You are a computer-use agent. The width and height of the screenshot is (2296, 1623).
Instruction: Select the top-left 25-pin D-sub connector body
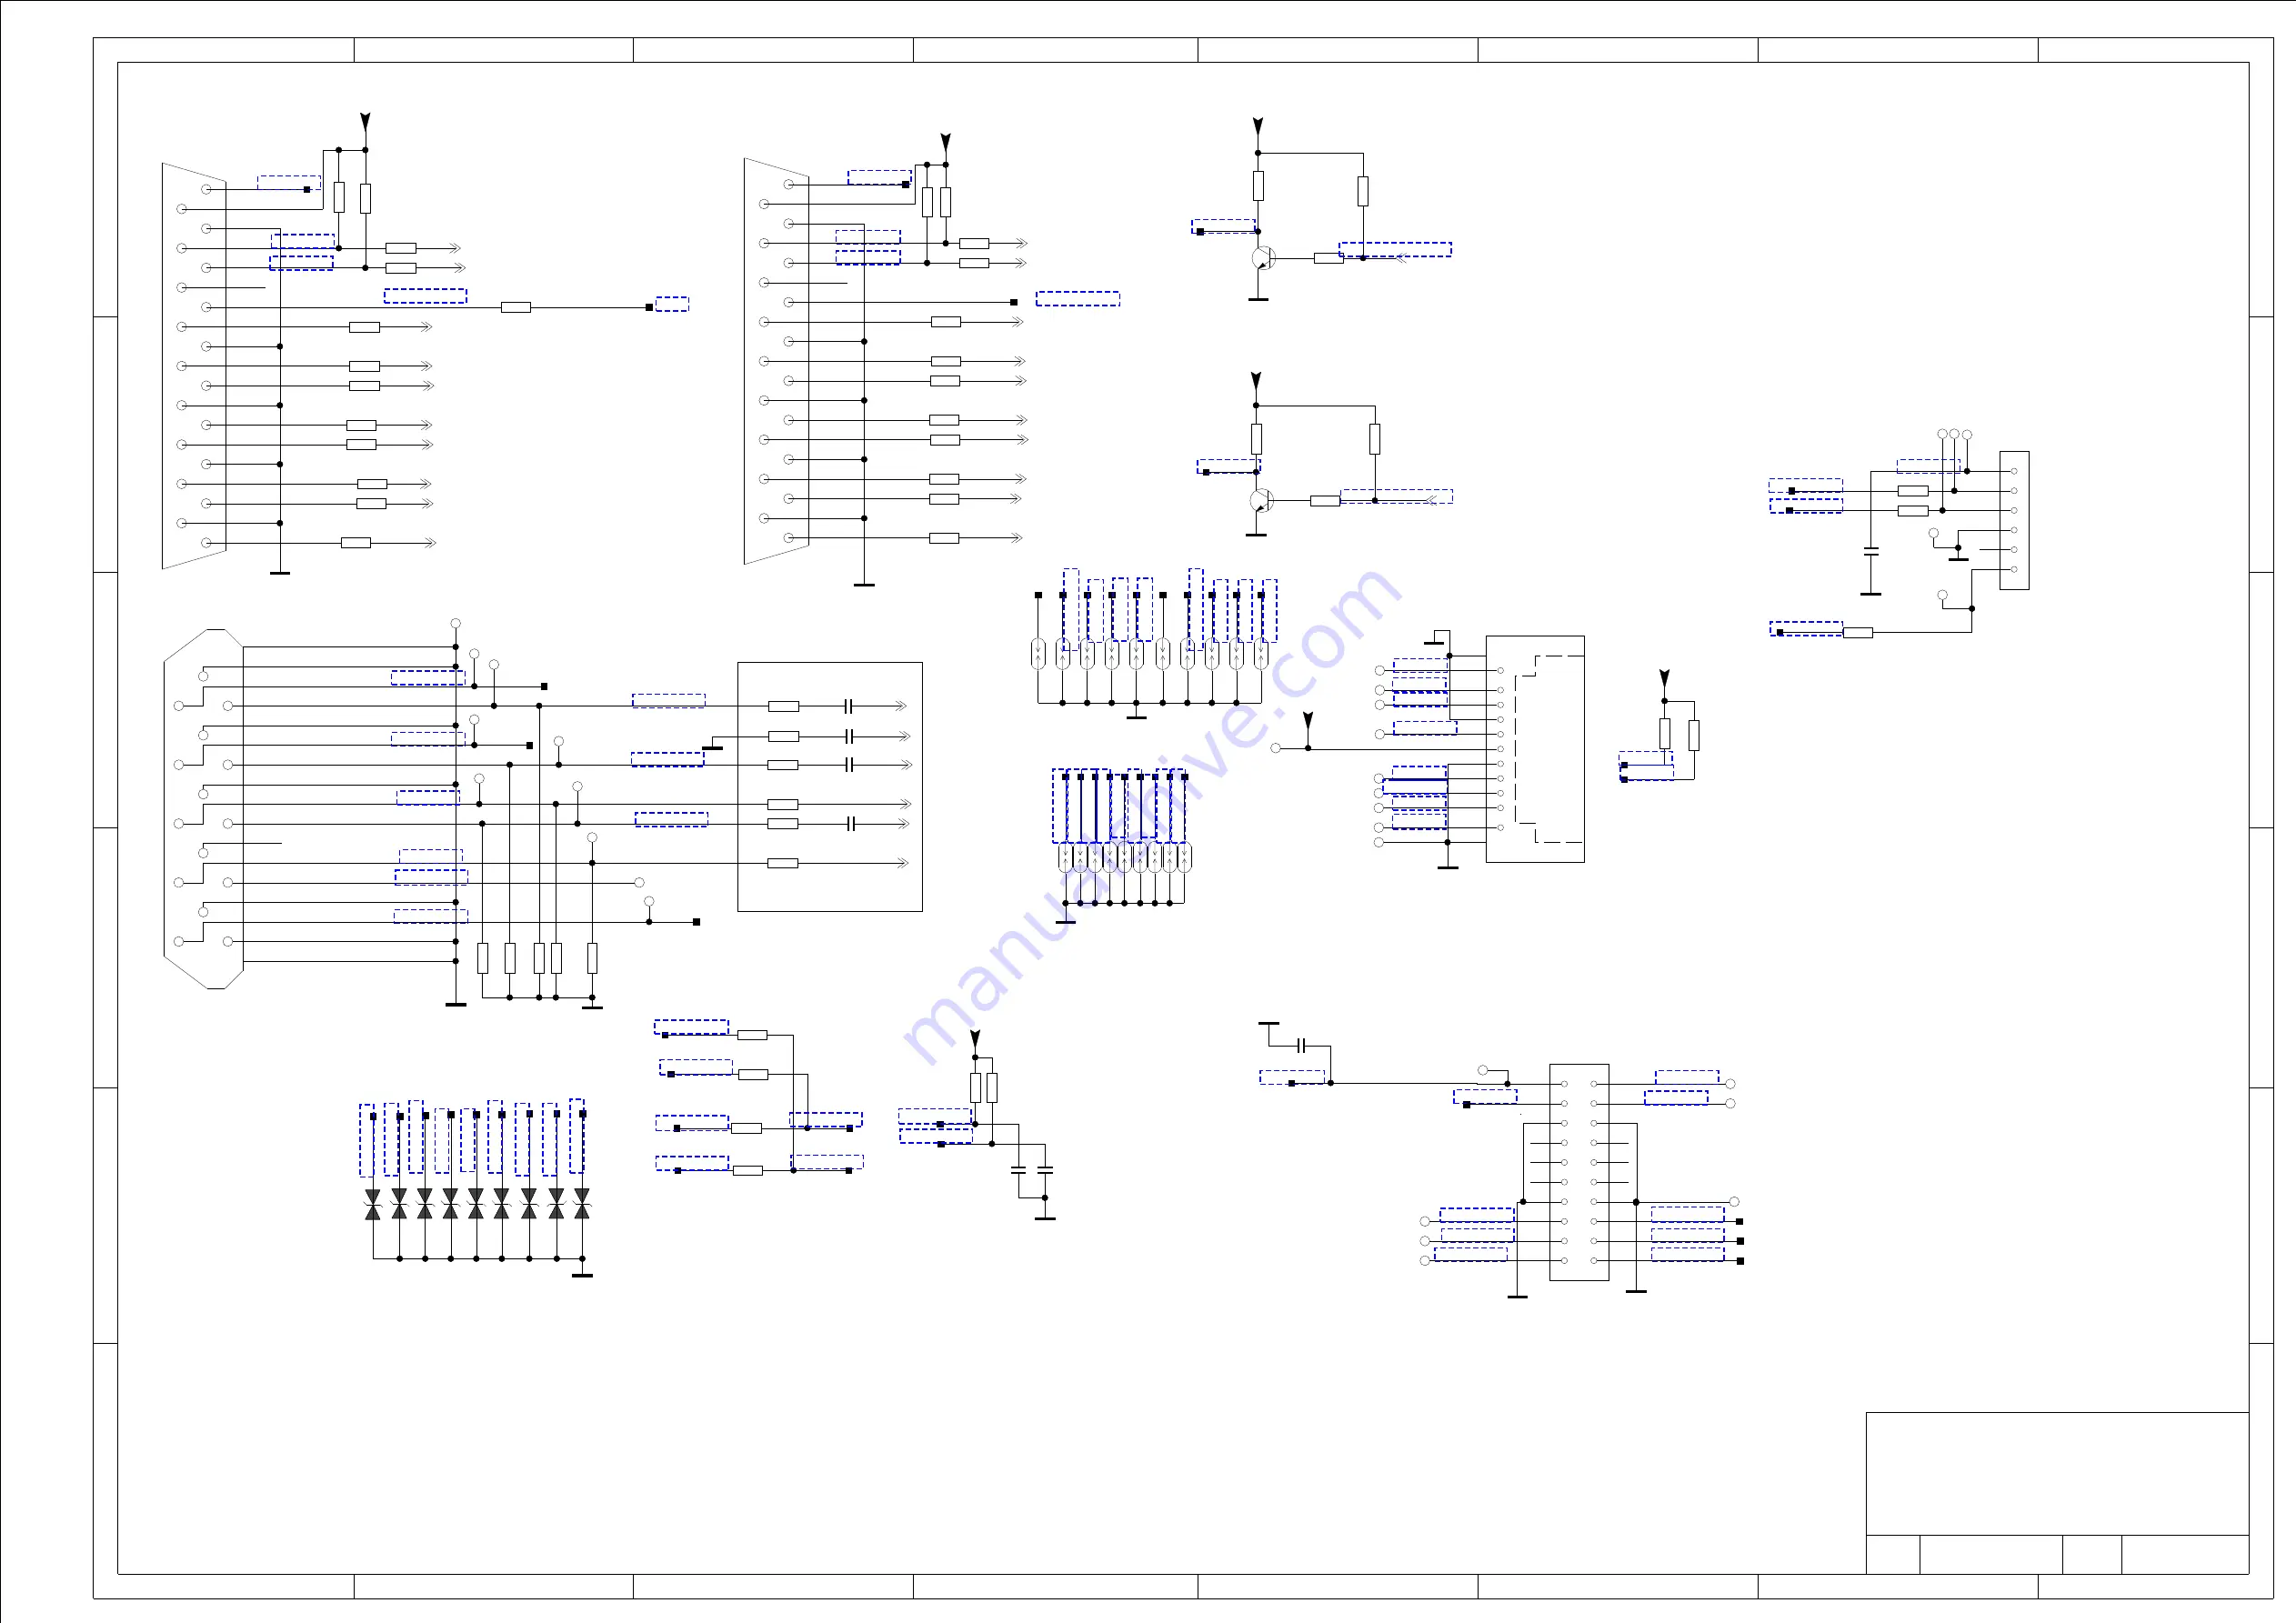(x=194, y=366)
